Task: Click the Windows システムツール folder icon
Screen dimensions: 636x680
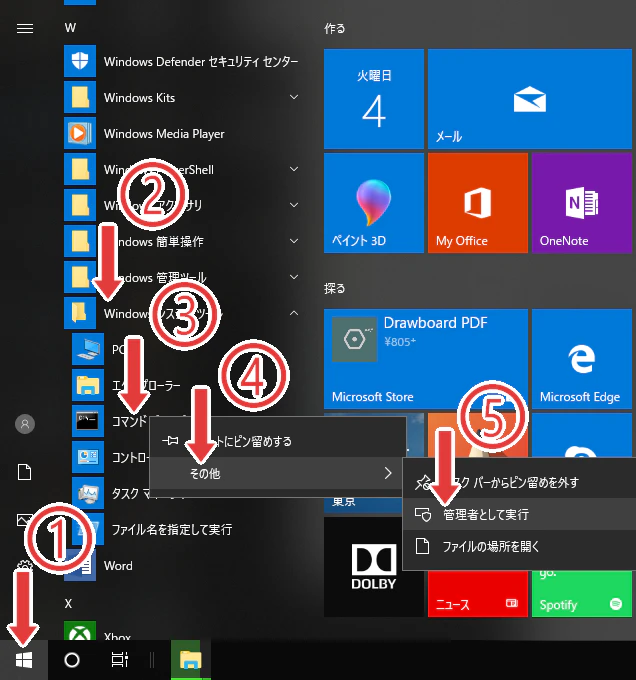Action: (80, 313)
